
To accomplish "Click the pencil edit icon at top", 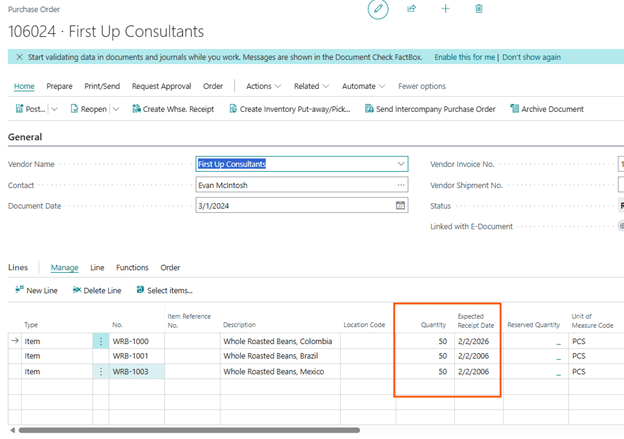I will pos(378,9).
